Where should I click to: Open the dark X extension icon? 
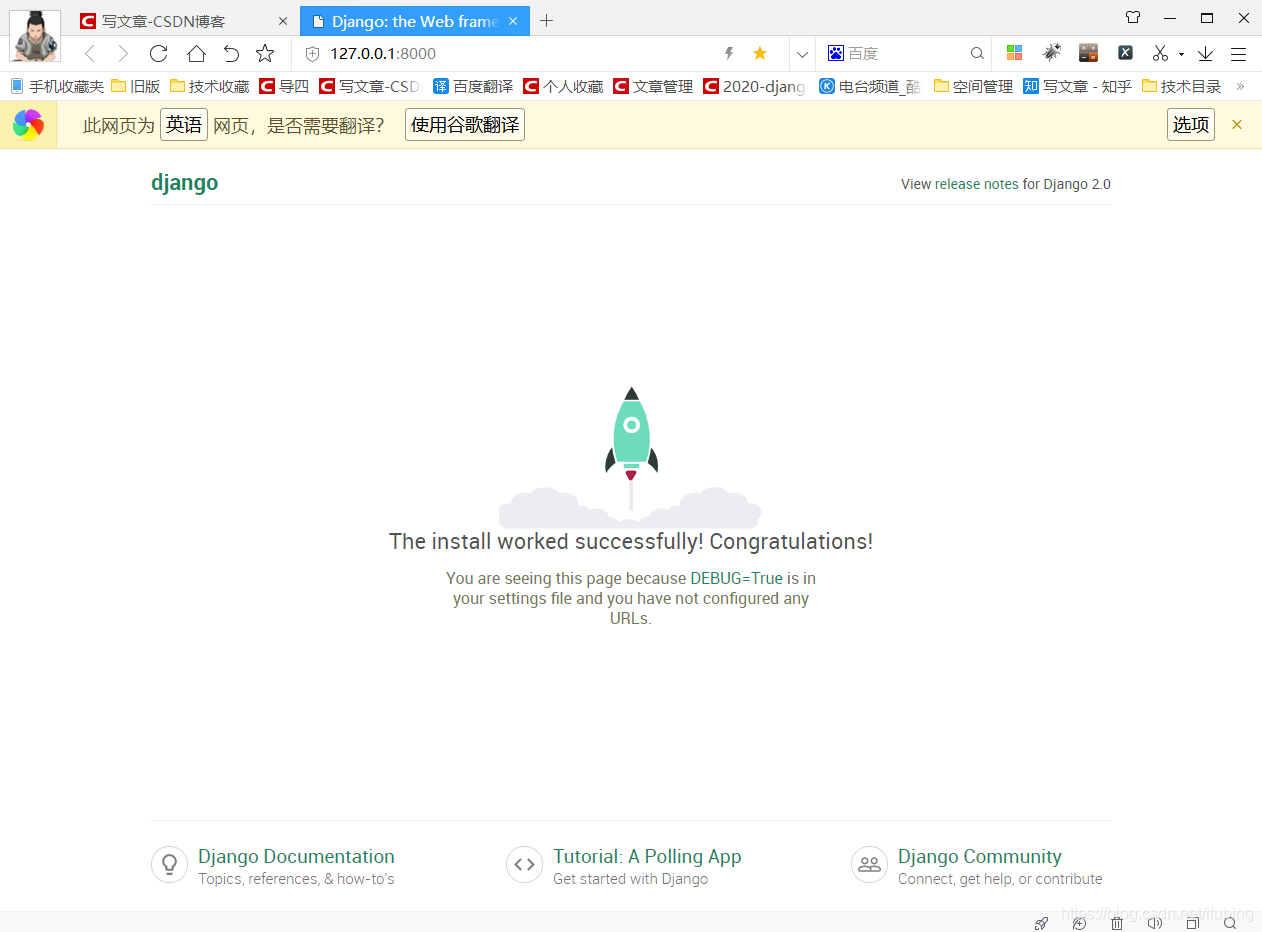tap(1125, 53)
